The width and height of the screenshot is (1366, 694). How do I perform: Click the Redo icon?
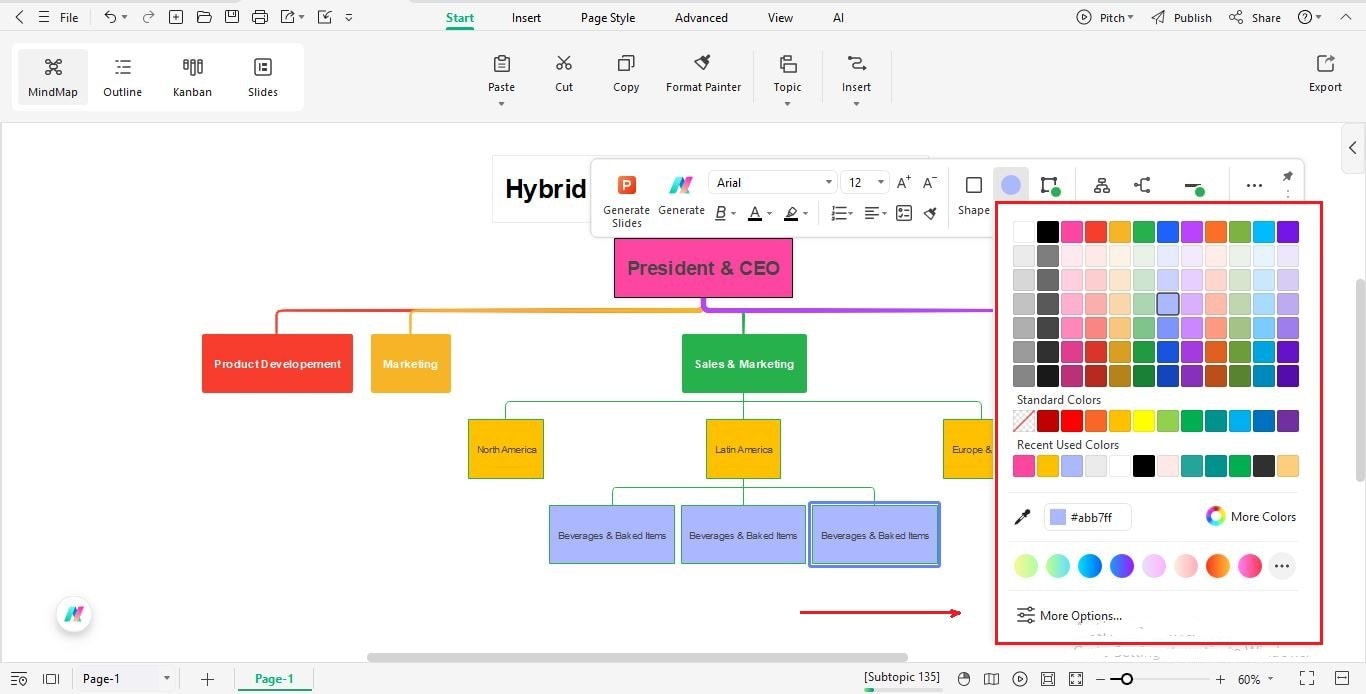(149, 17)
